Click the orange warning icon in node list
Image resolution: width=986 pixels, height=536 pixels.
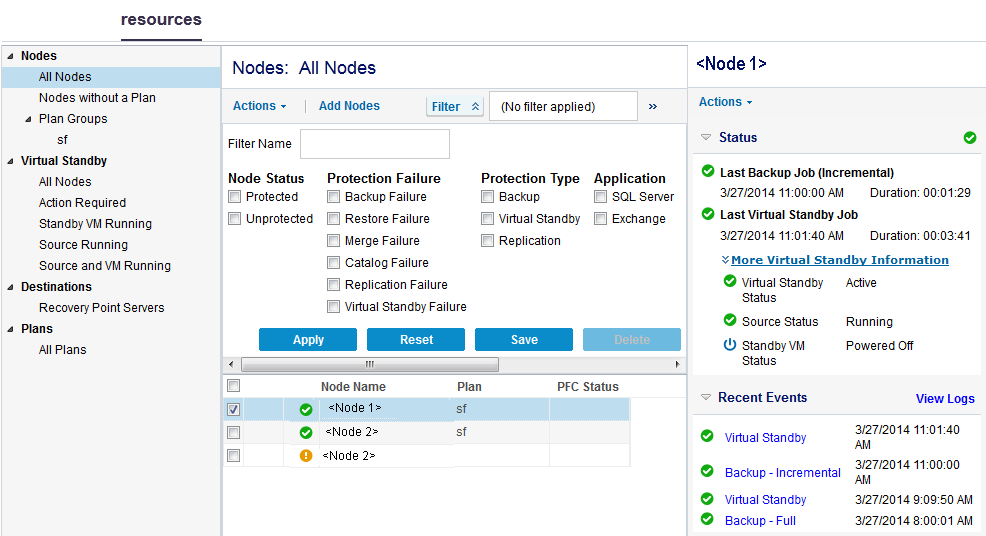306,456
